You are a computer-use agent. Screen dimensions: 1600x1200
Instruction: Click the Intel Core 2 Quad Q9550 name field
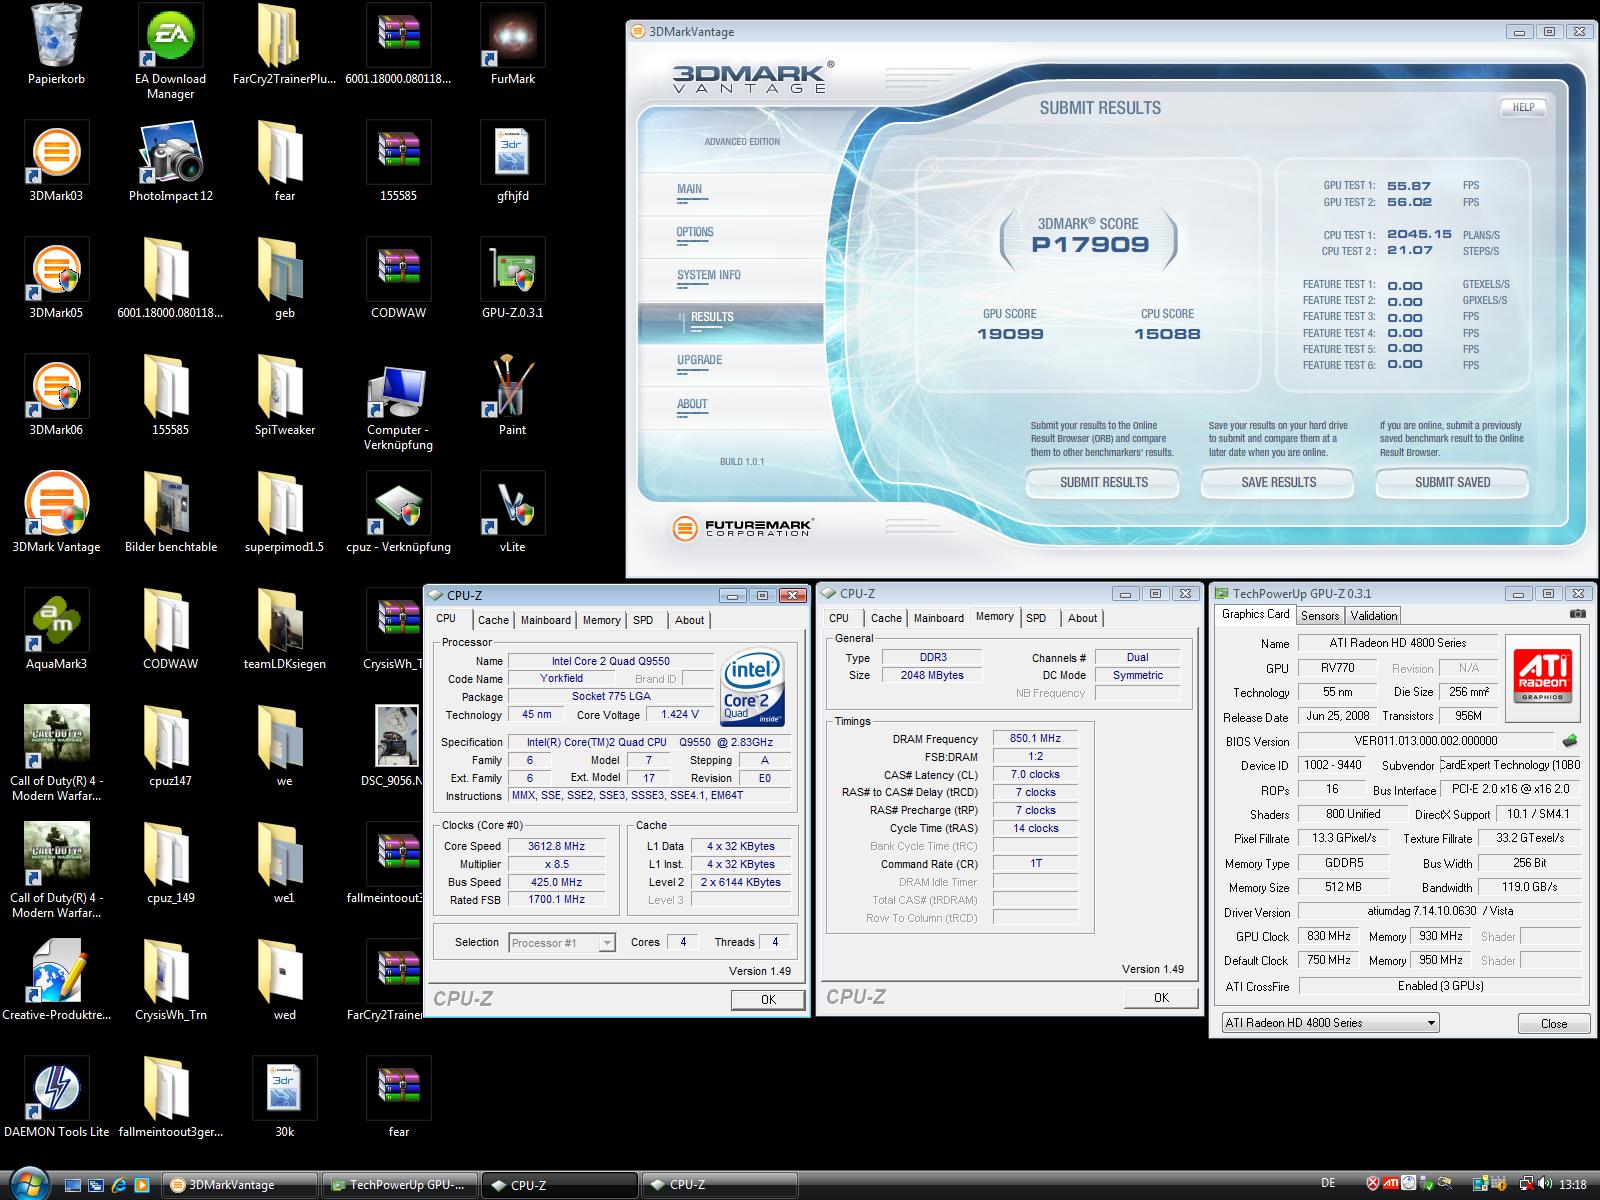(611, 661)
